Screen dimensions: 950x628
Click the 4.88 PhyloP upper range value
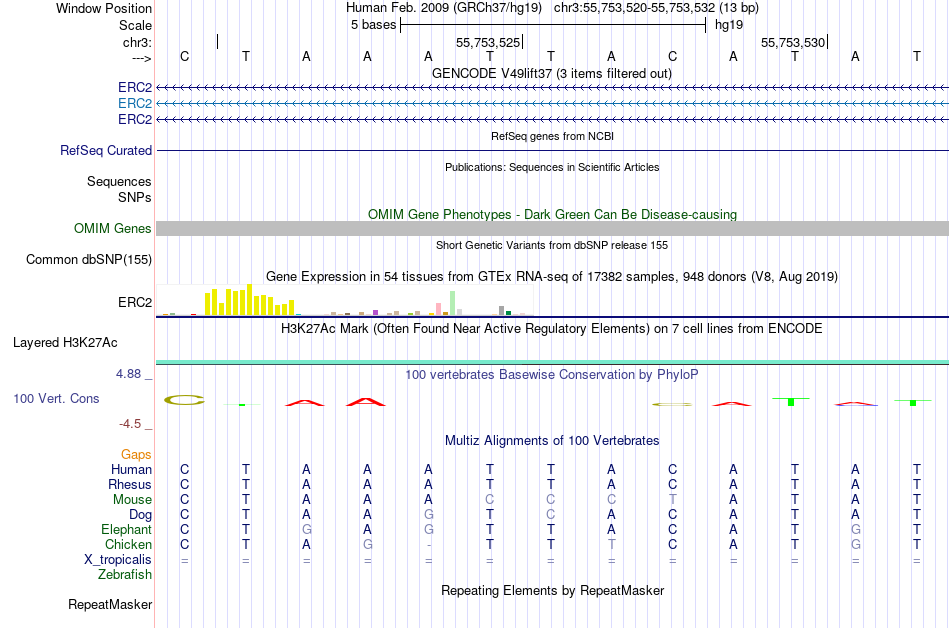[128, 374]
